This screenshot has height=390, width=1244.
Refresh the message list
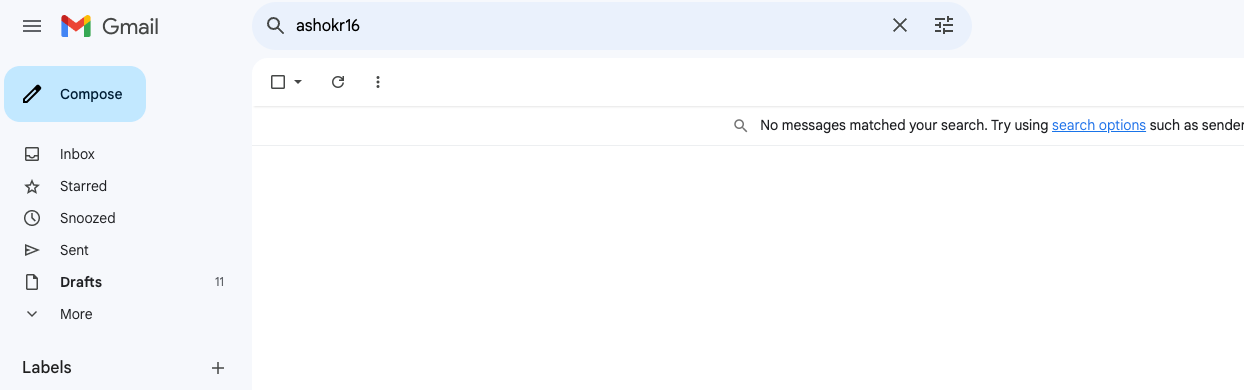(338, 82)
